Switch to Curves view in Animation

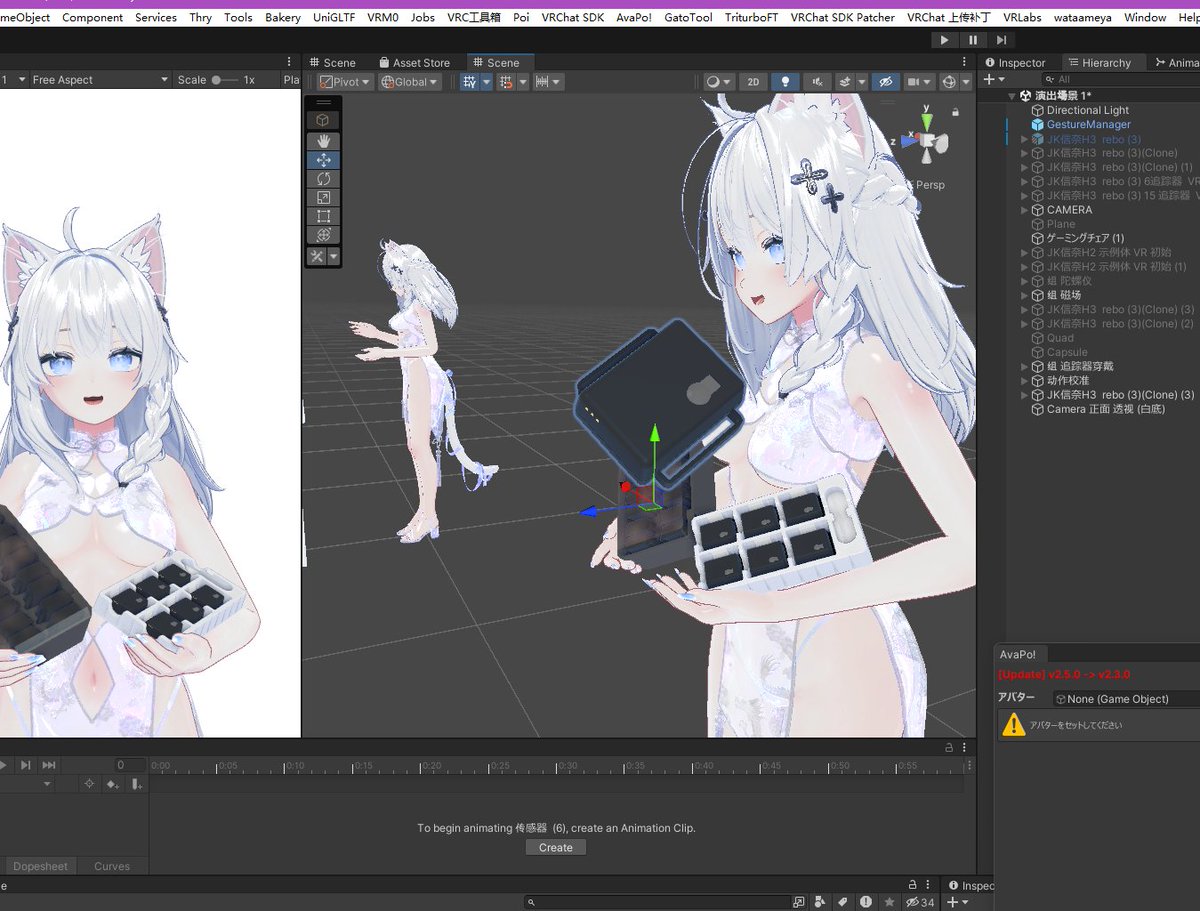click(112, 866)
